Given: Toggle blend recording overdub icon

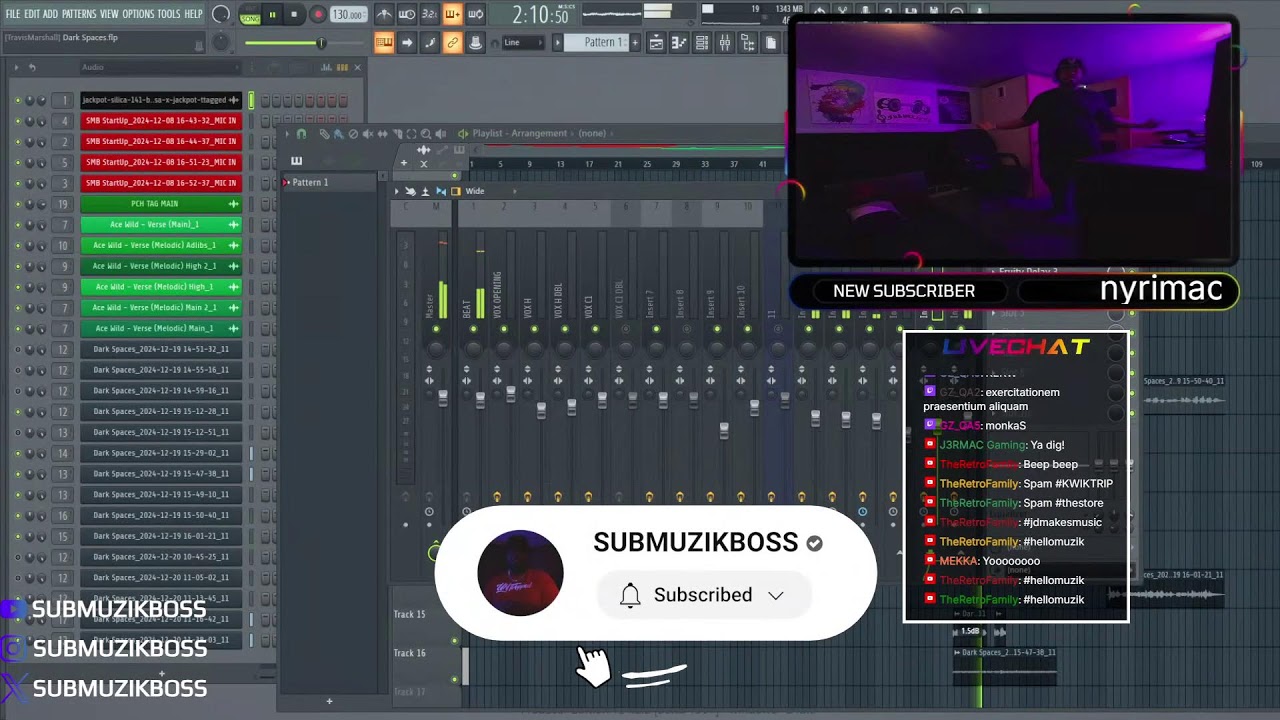Looking at the screenshot, I should coord(452,15).
